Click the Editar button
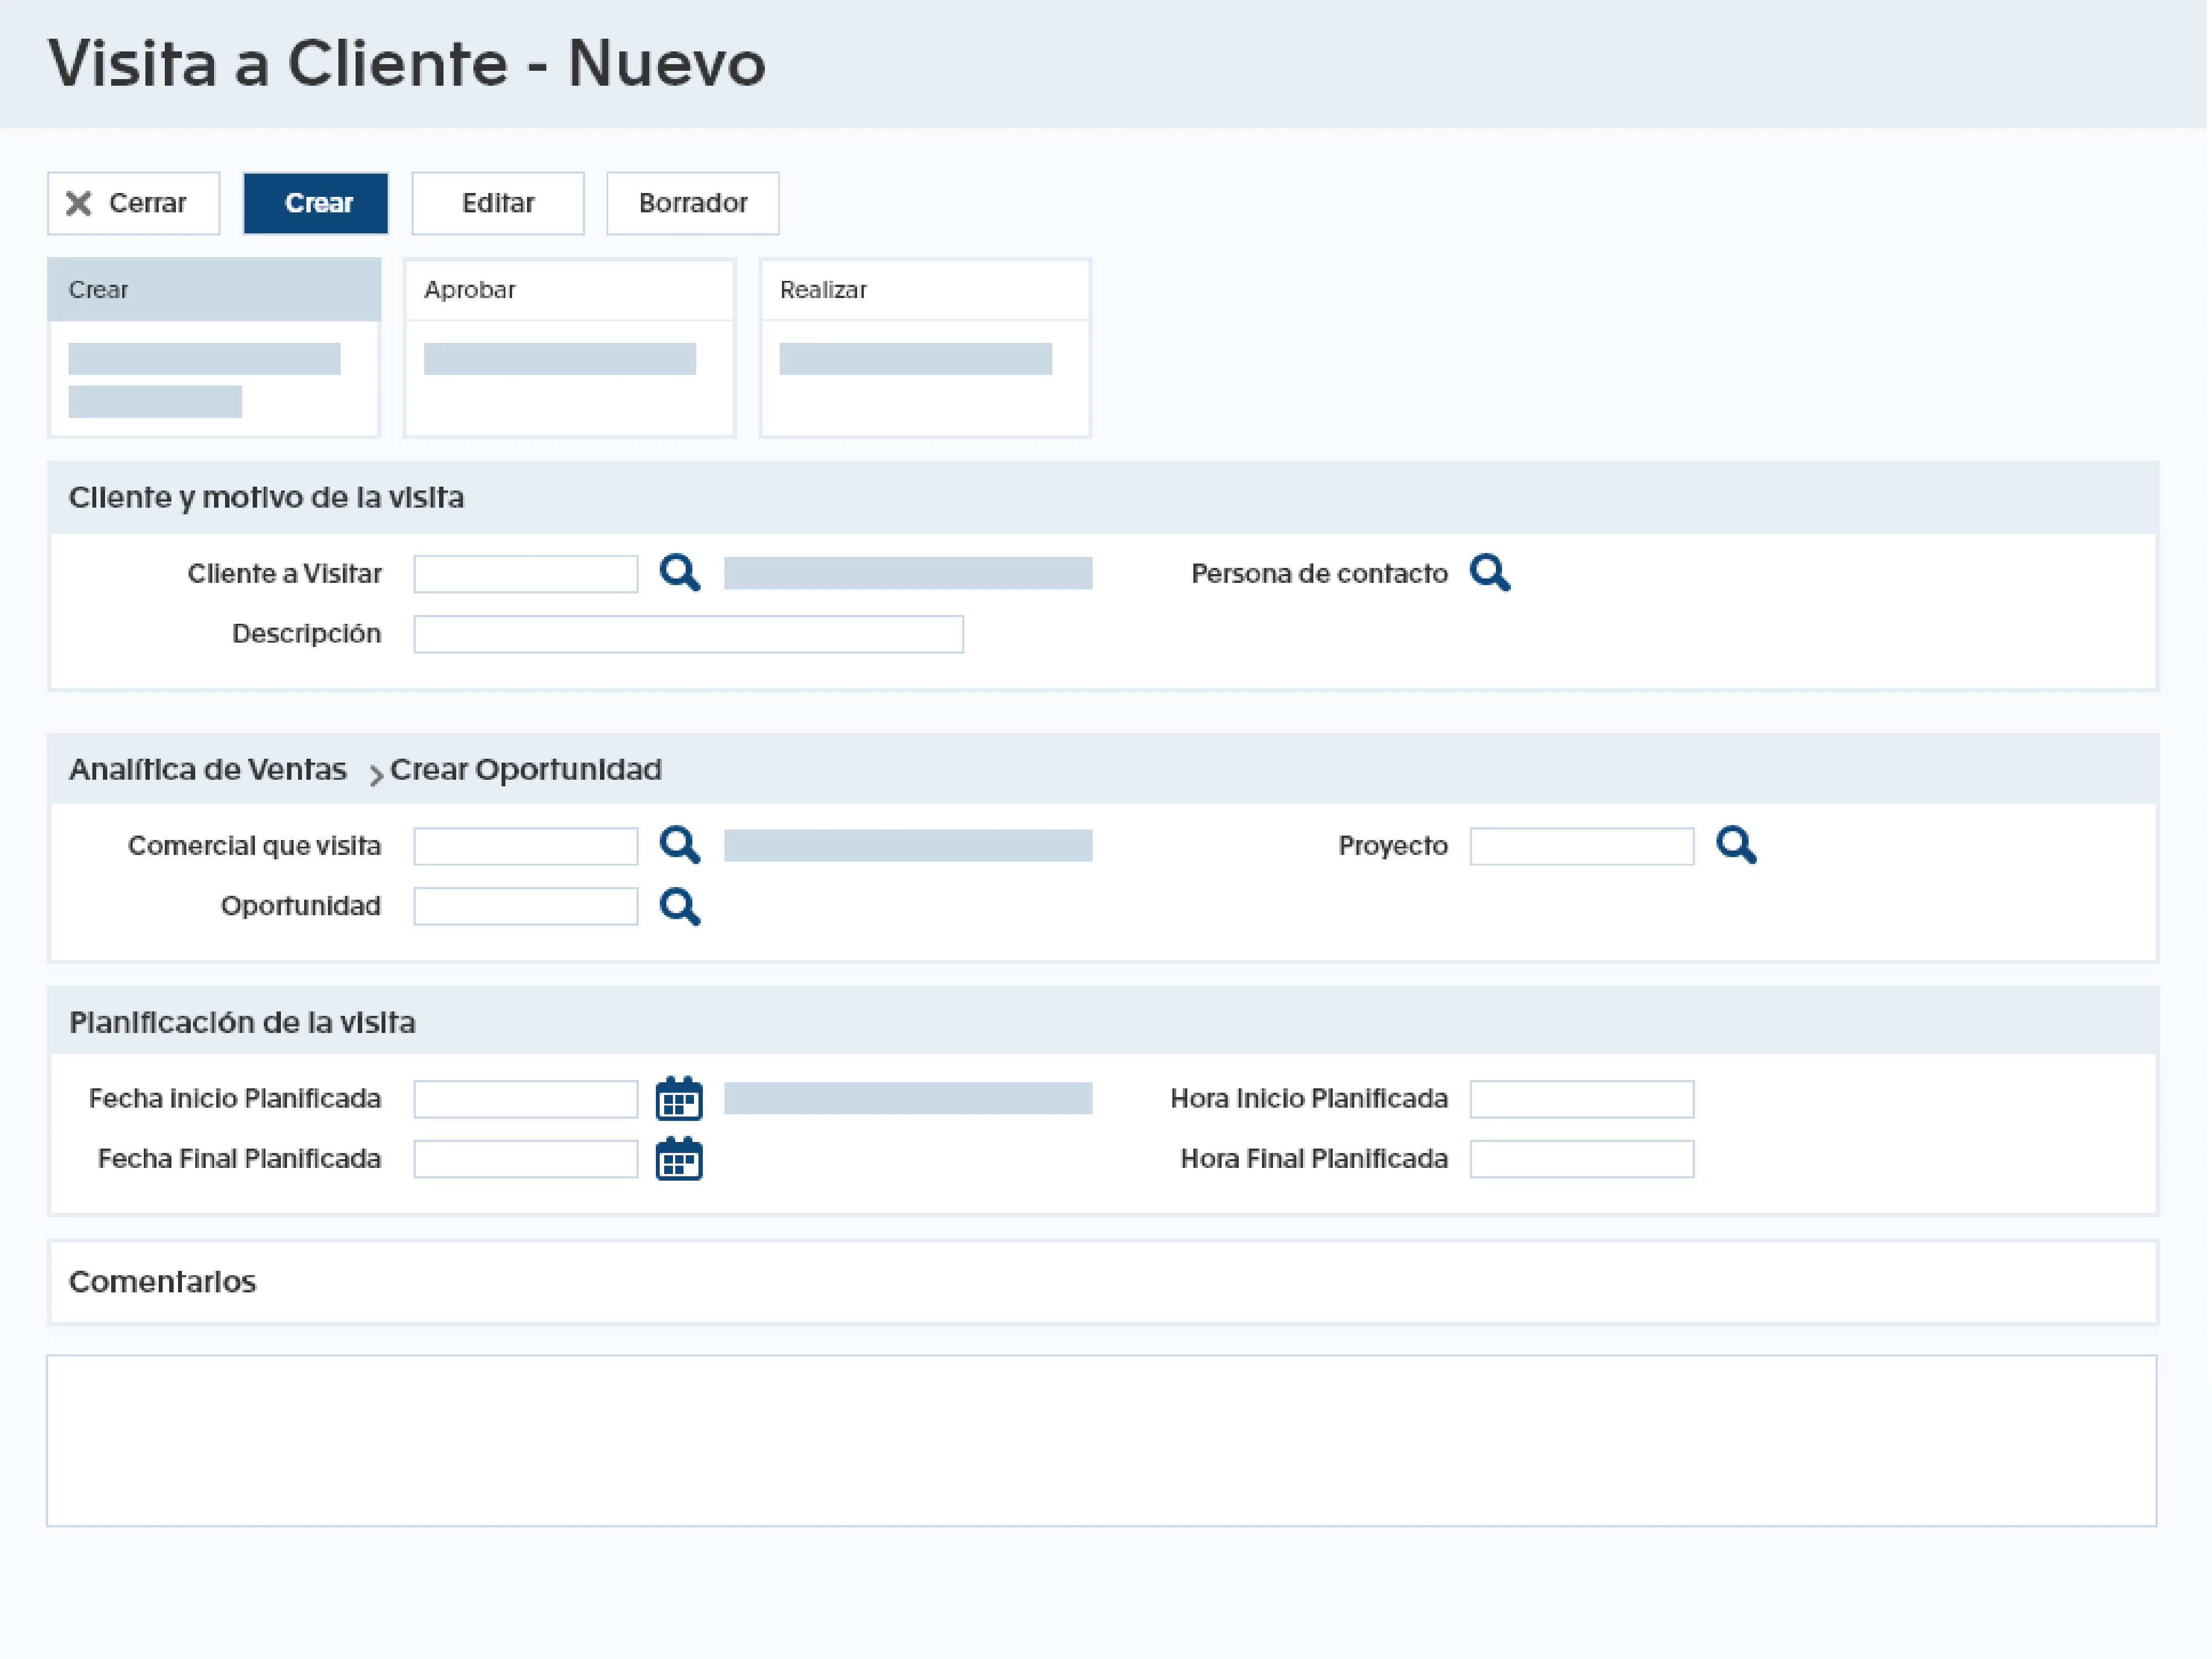 pyautogui.click(x=498, y=203)
